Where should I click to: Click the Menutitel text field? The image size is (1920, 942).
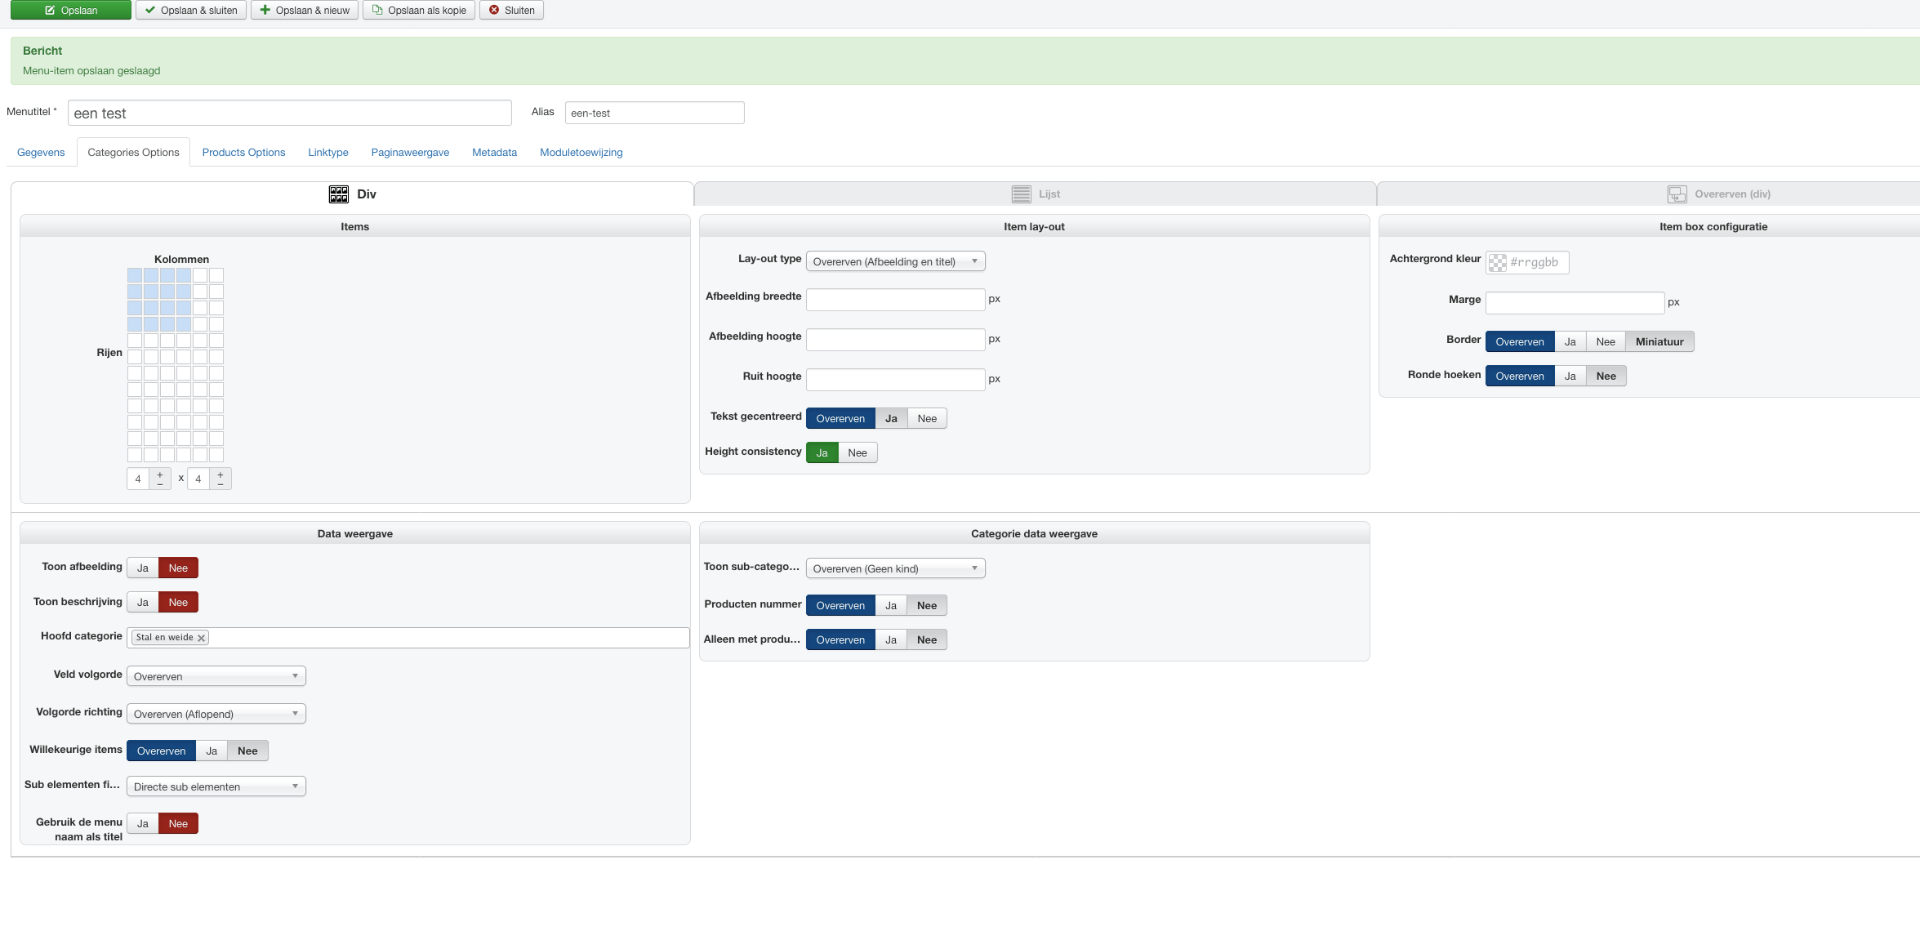tap(290, 113)
